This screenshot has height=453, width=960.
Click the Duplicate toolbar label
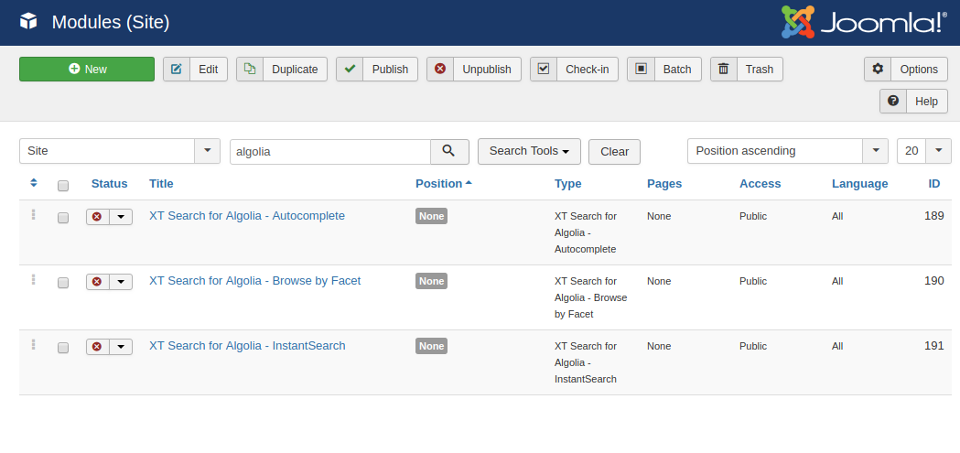click(295, 69)
